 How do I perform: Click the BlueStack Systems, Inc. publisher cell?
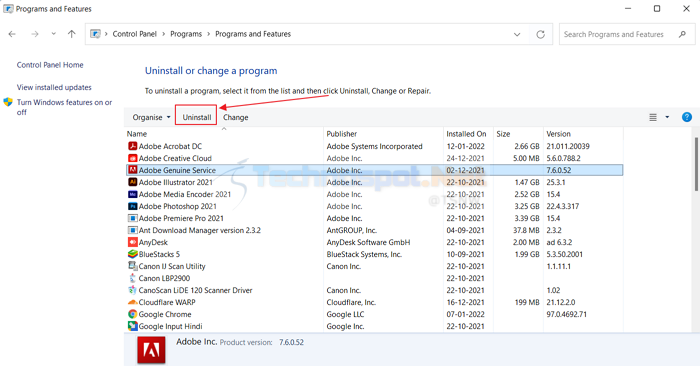364,254
